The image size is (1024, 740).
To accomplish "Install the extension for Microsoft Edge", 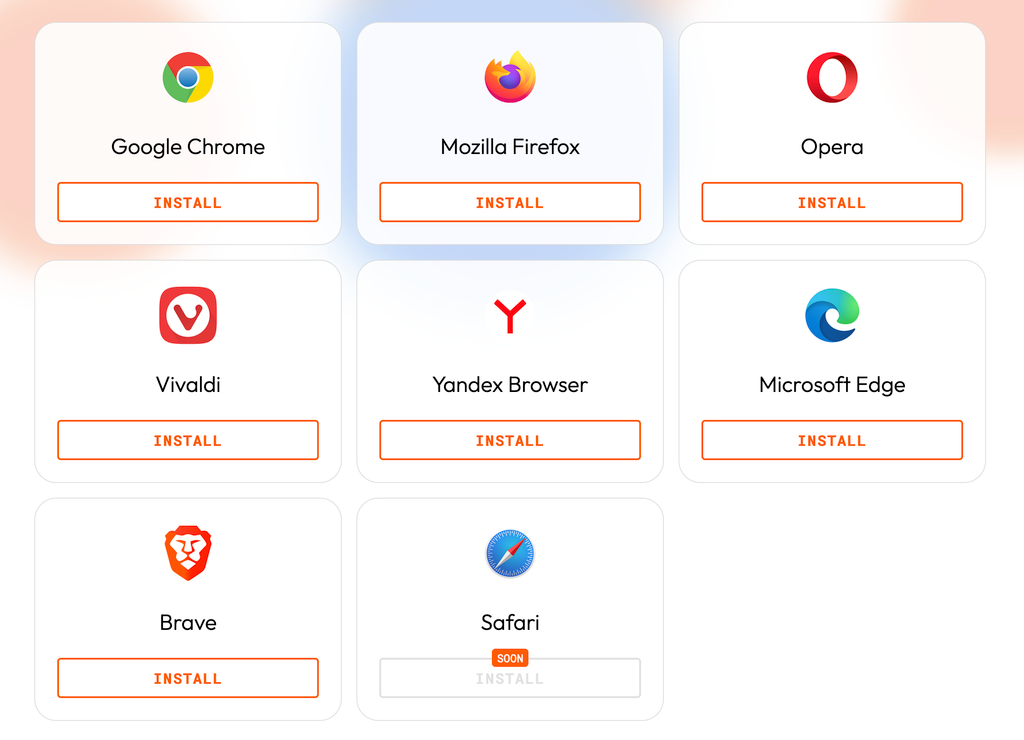I will (x=832, y=440).
